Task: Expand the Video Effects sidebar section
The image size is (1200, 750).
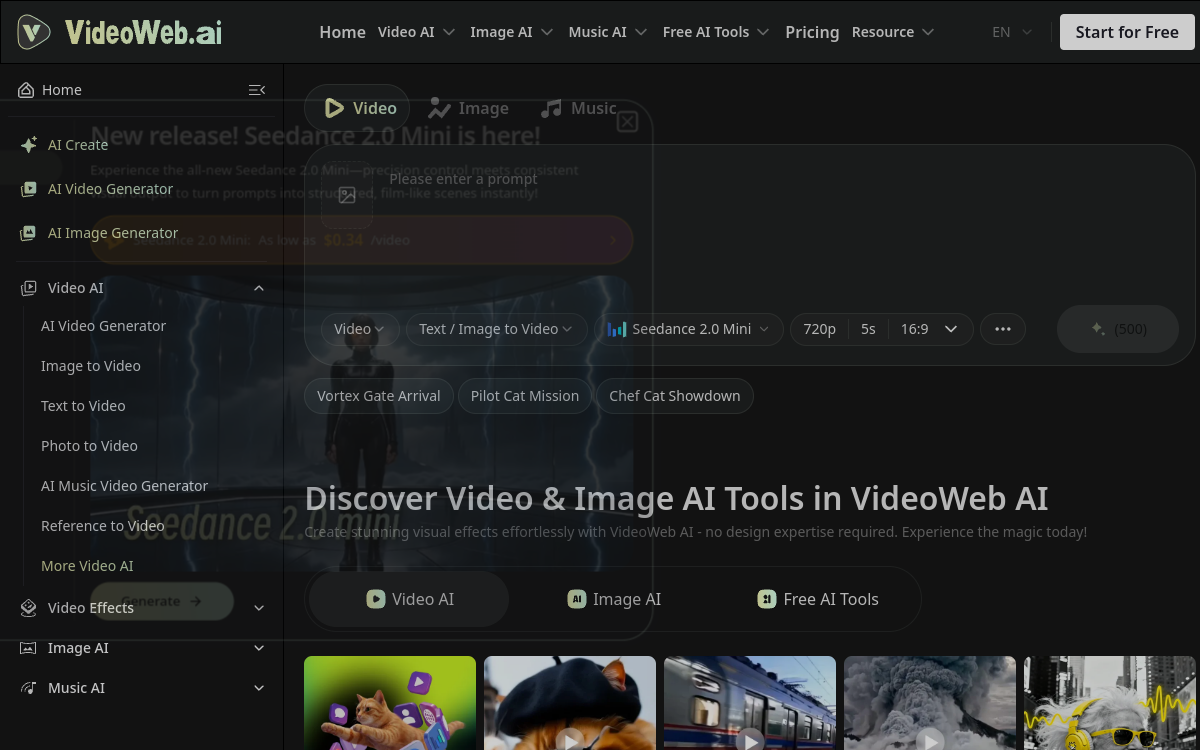Action: (259, 608)
